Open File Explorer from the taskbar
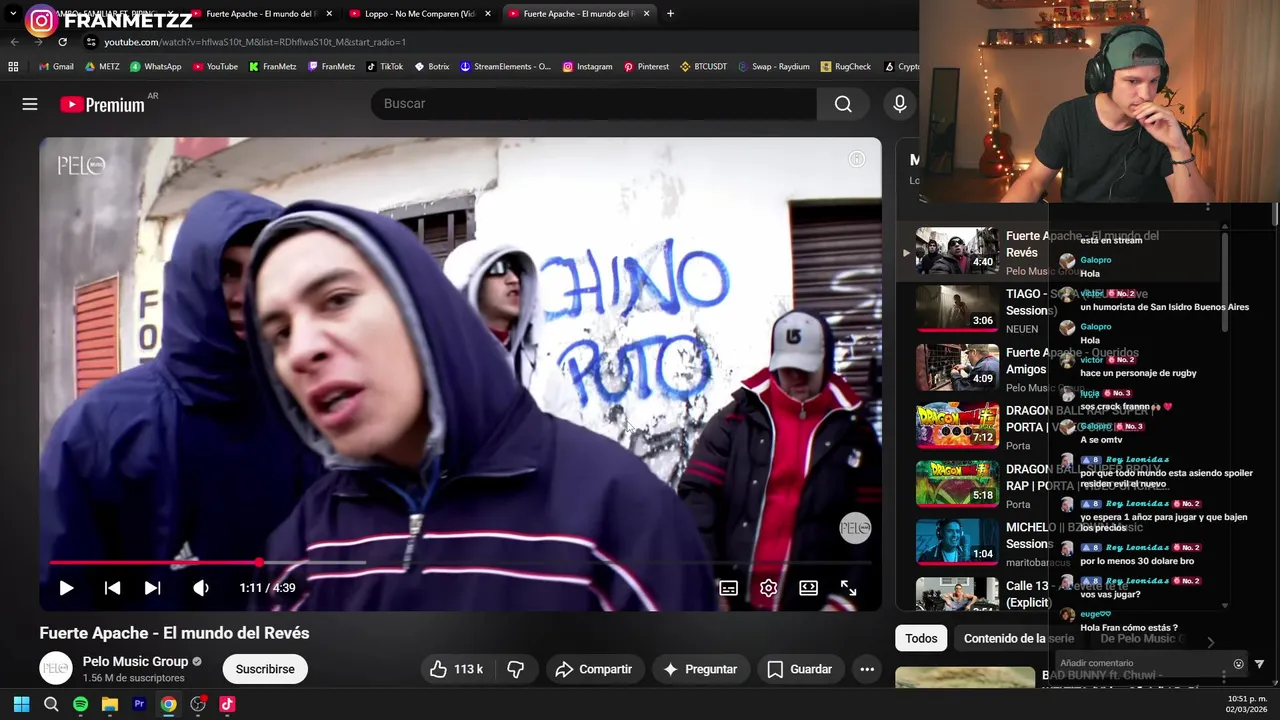Viewport: 1280px width, 720px height. tap(110, 704)
